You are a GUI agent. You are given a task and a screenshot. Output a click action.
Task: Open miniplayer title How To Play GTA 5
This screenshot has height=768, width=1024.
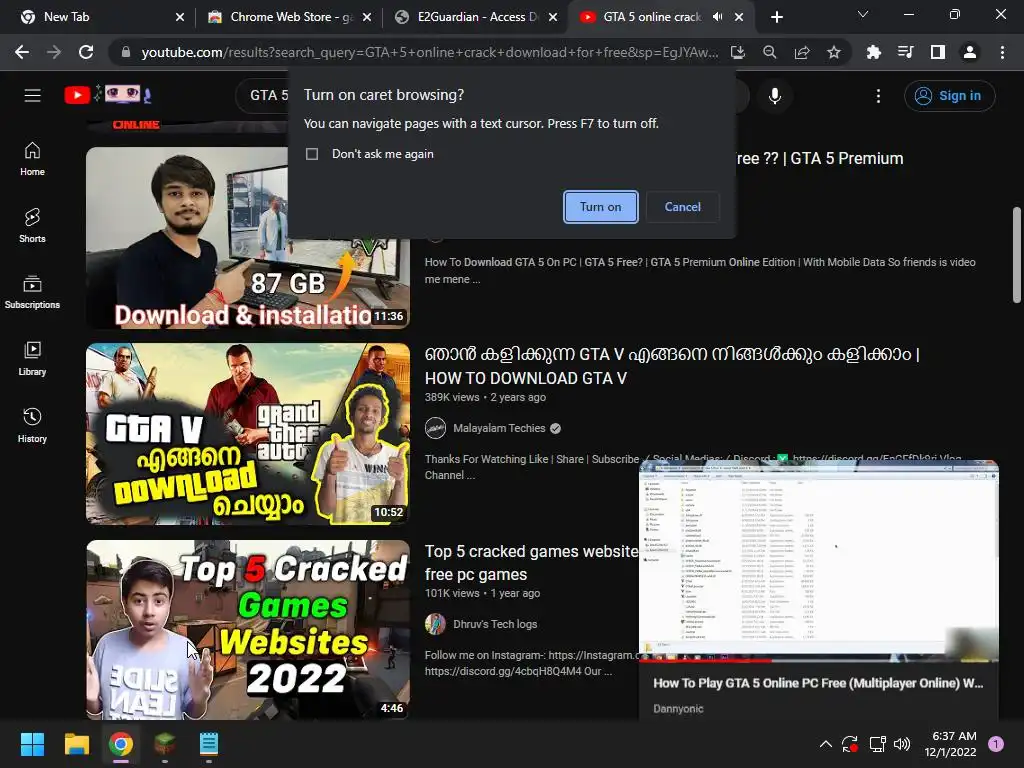(x=818, y=683)
